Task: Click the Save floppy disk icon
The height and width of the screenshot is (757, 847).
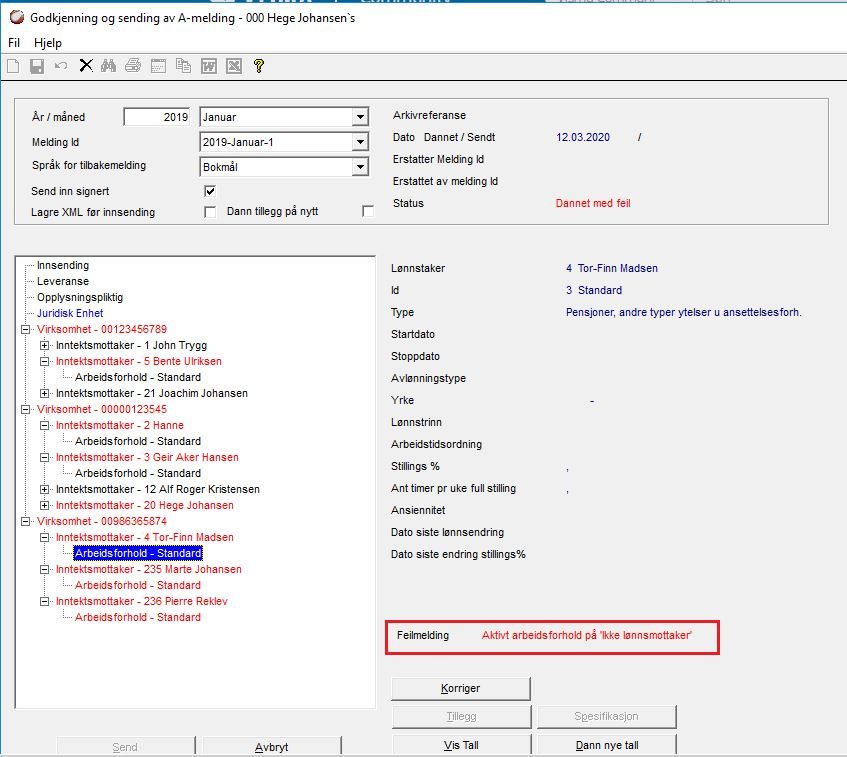Action: pyautogui.click(x=37, y=66)
